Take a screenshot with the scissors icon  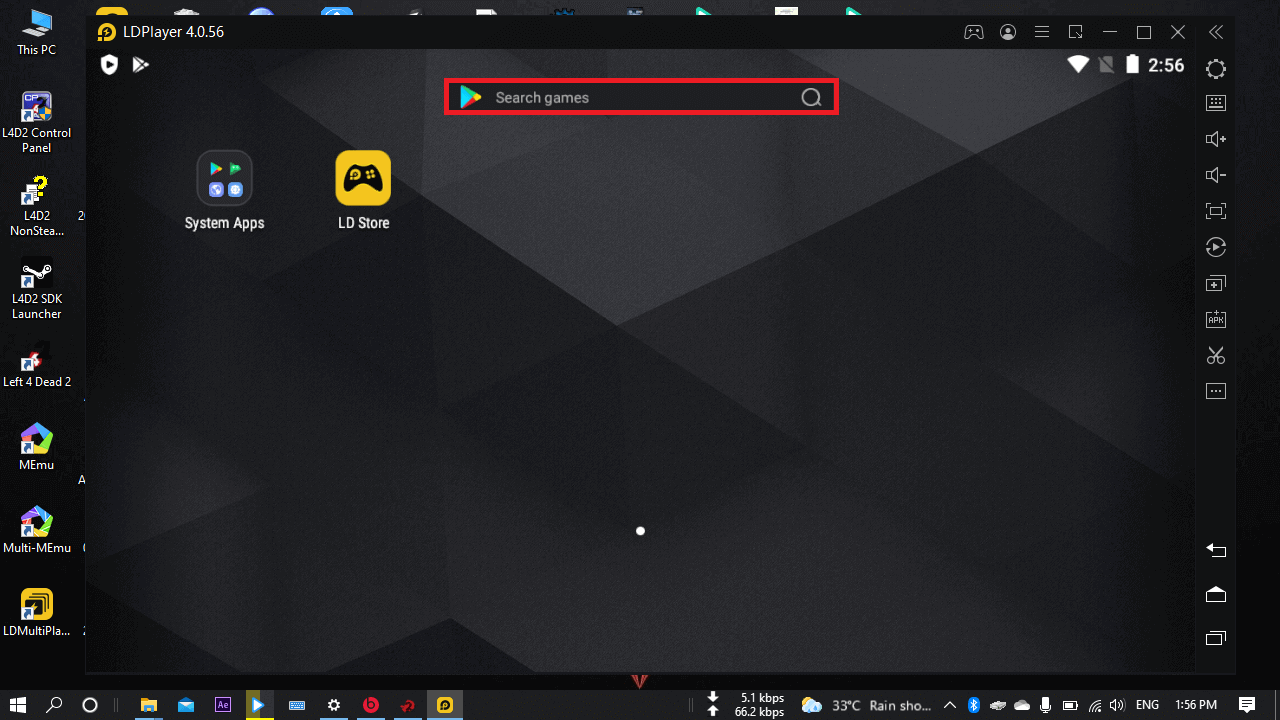pos(1216,355)
